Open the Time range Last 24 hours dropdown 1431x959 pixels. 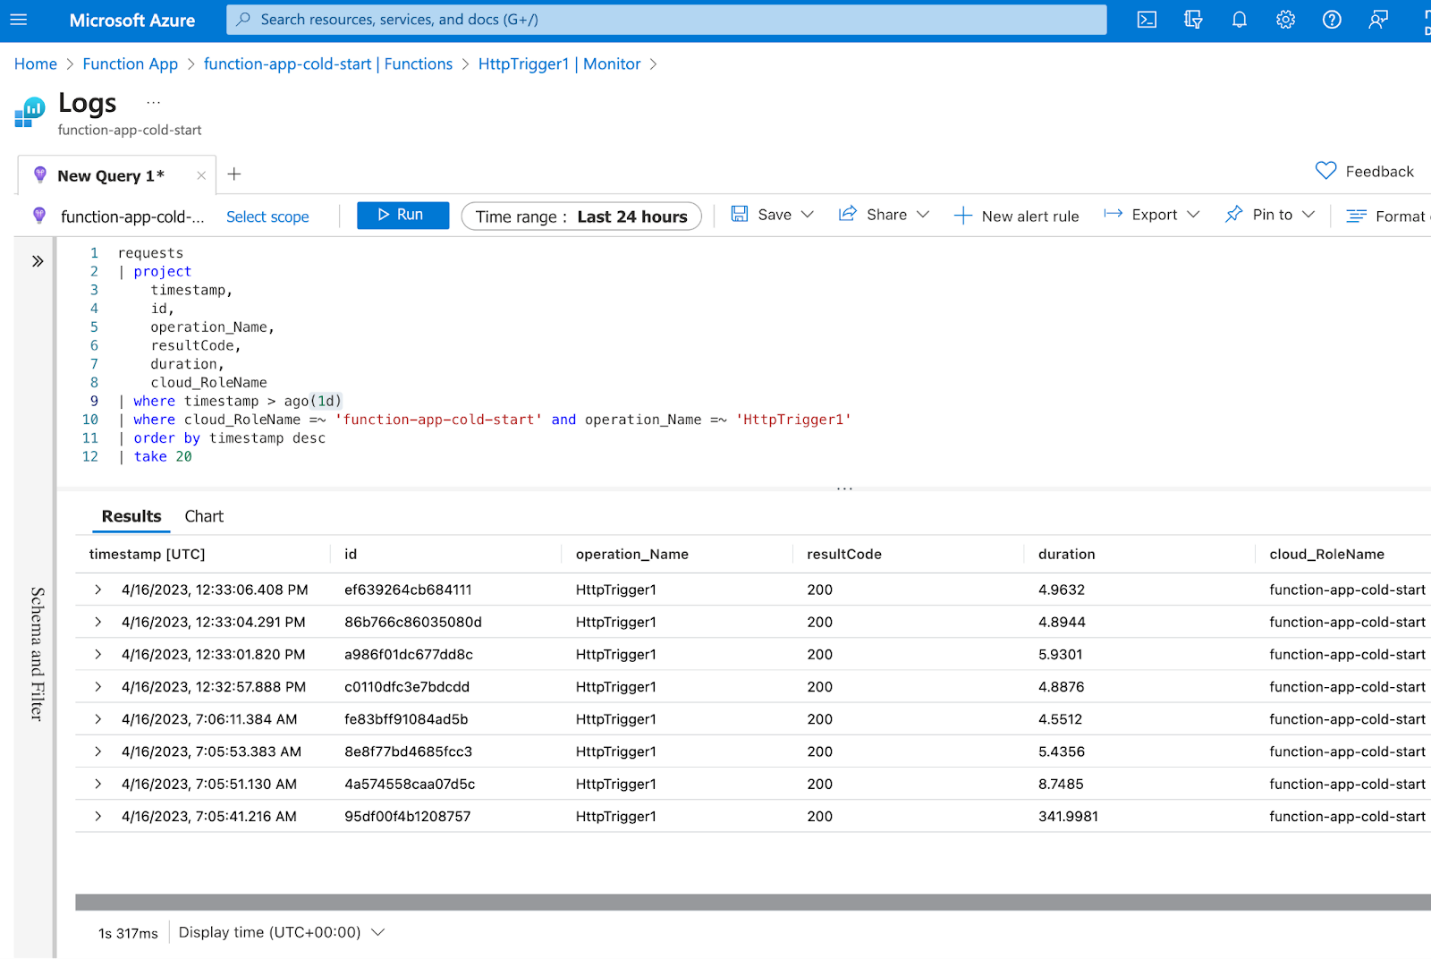pyautogui.click(x=581, y=216)
